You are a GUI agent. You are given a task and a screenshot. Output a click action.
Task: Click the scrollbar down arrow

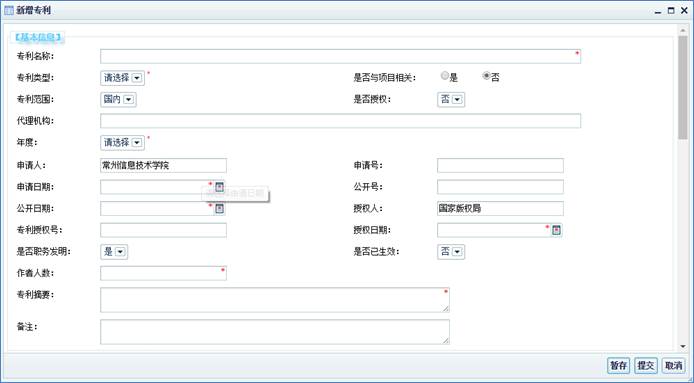pyautogui.click(x=683, y=346)
